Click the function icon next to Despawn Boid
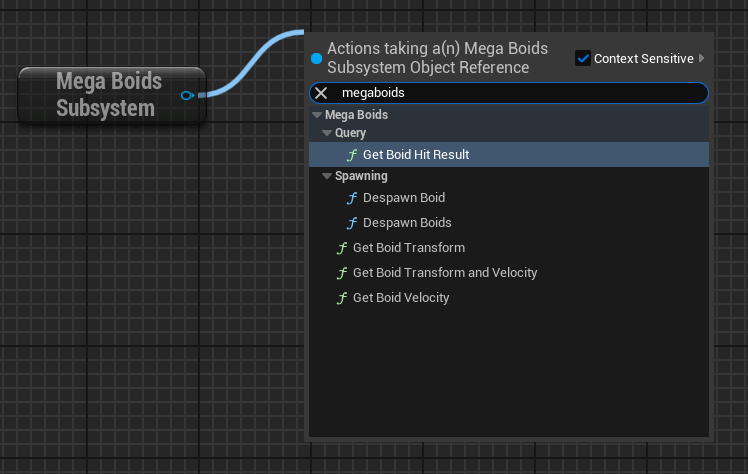 click(x=351, y=198)
